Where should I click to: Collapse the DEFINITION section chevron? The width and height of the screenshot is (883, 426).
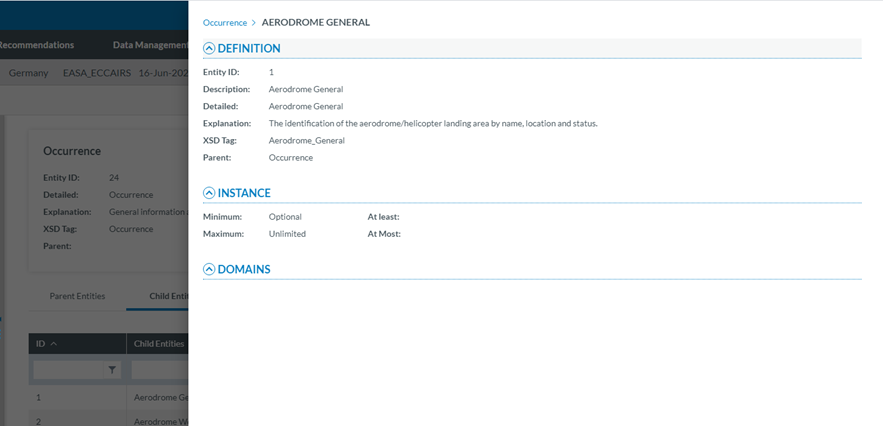(x=209, y=48)
